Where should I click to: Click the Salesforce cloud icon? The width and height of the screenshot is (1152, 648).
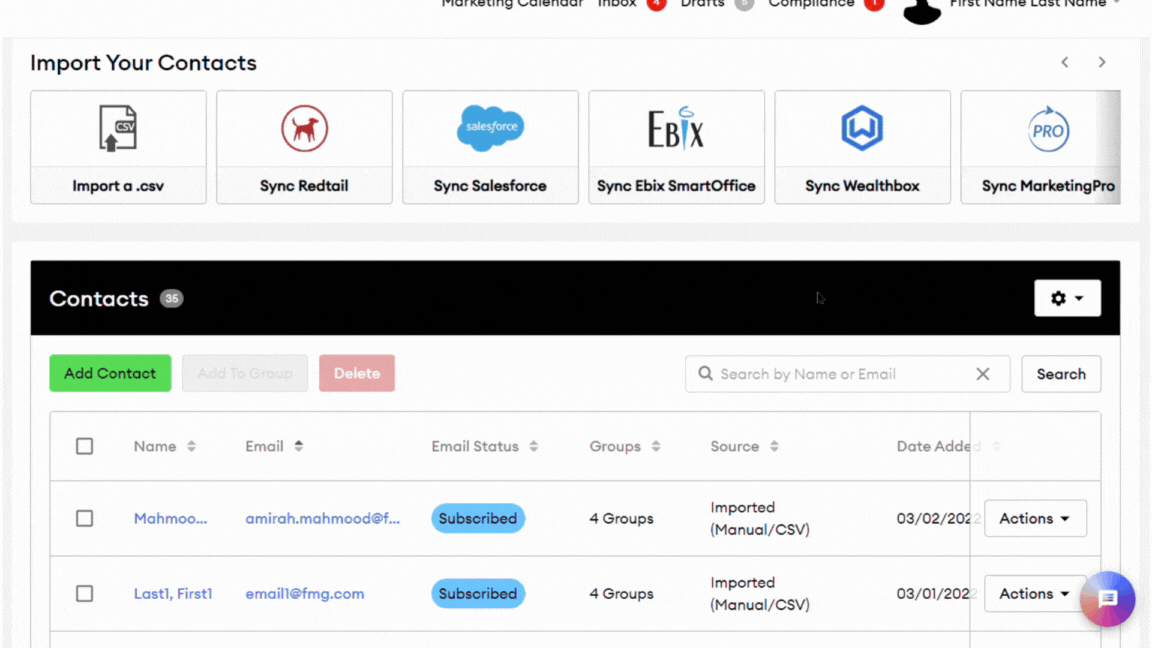click(x=490, y=129)
